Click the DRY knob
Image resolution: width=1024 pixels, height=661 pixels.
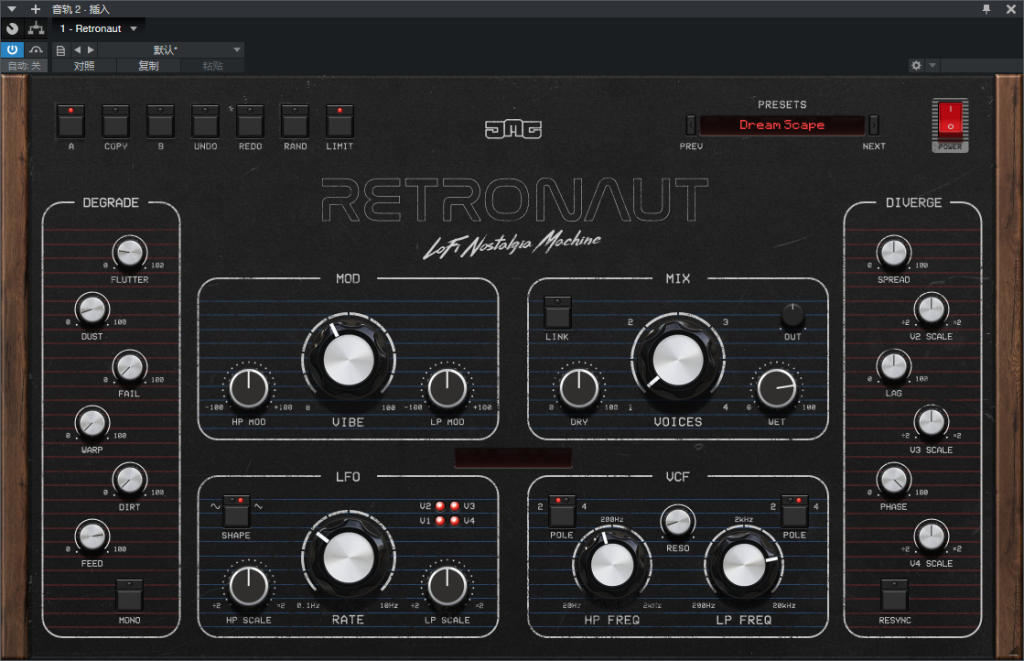point(579,388)
